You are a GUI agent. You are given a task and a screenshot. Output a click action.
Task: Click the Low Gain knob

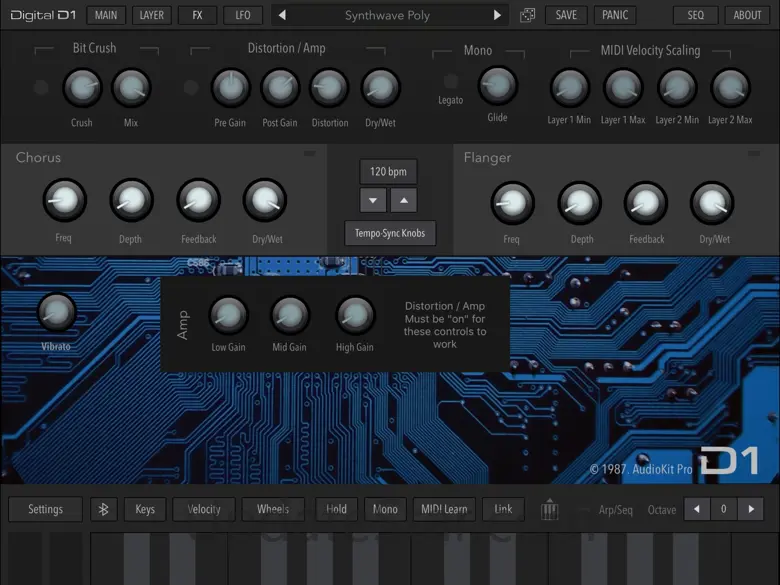coord(228,315)
